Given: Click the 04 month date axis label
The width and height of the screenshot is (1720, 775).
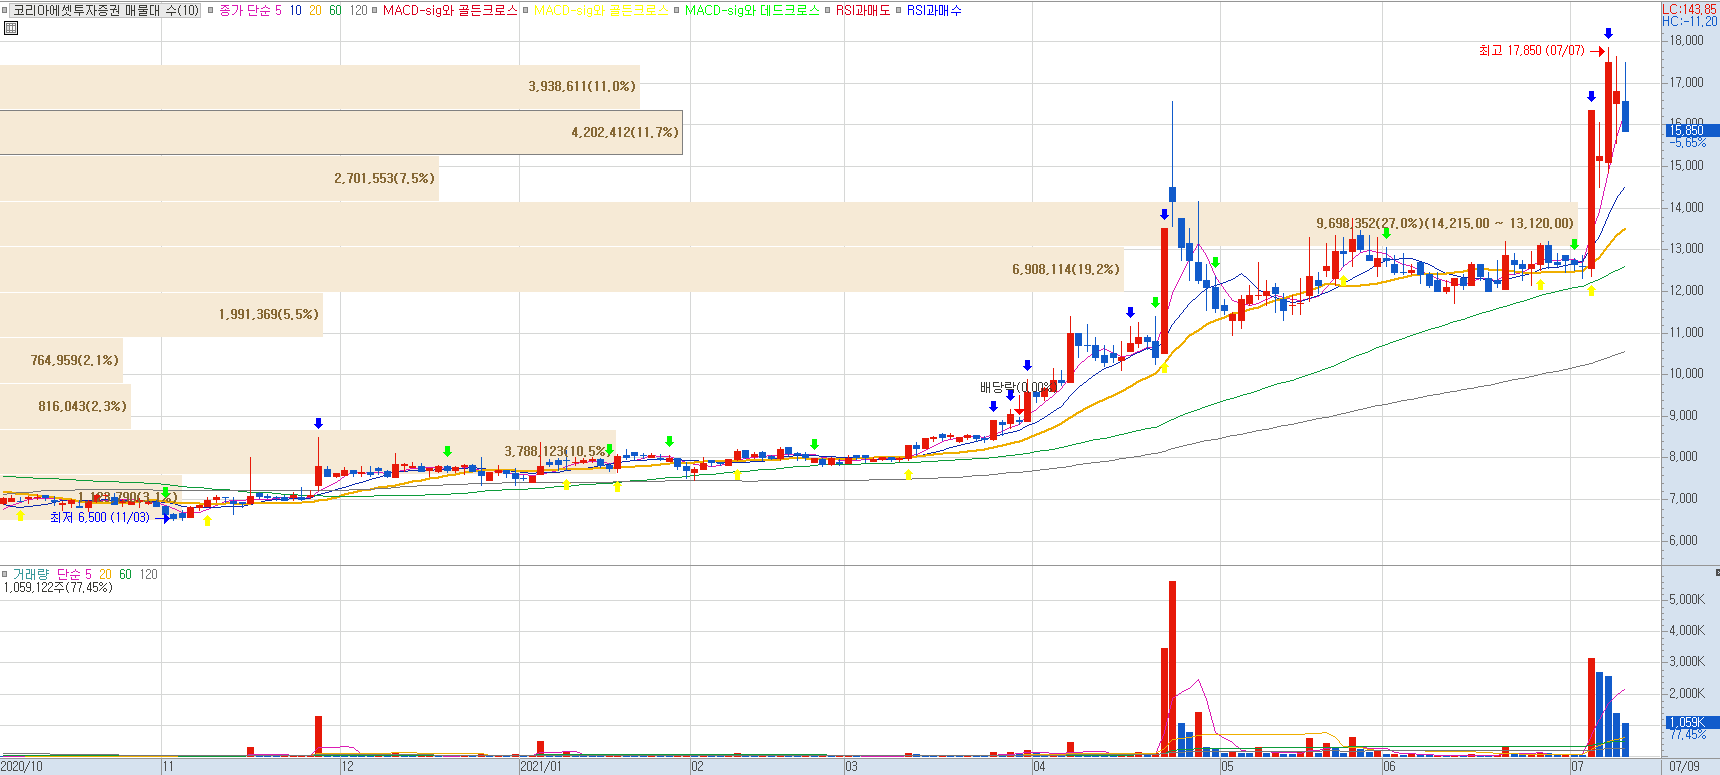Looking at the screenshot, I should coord(1039,767).
